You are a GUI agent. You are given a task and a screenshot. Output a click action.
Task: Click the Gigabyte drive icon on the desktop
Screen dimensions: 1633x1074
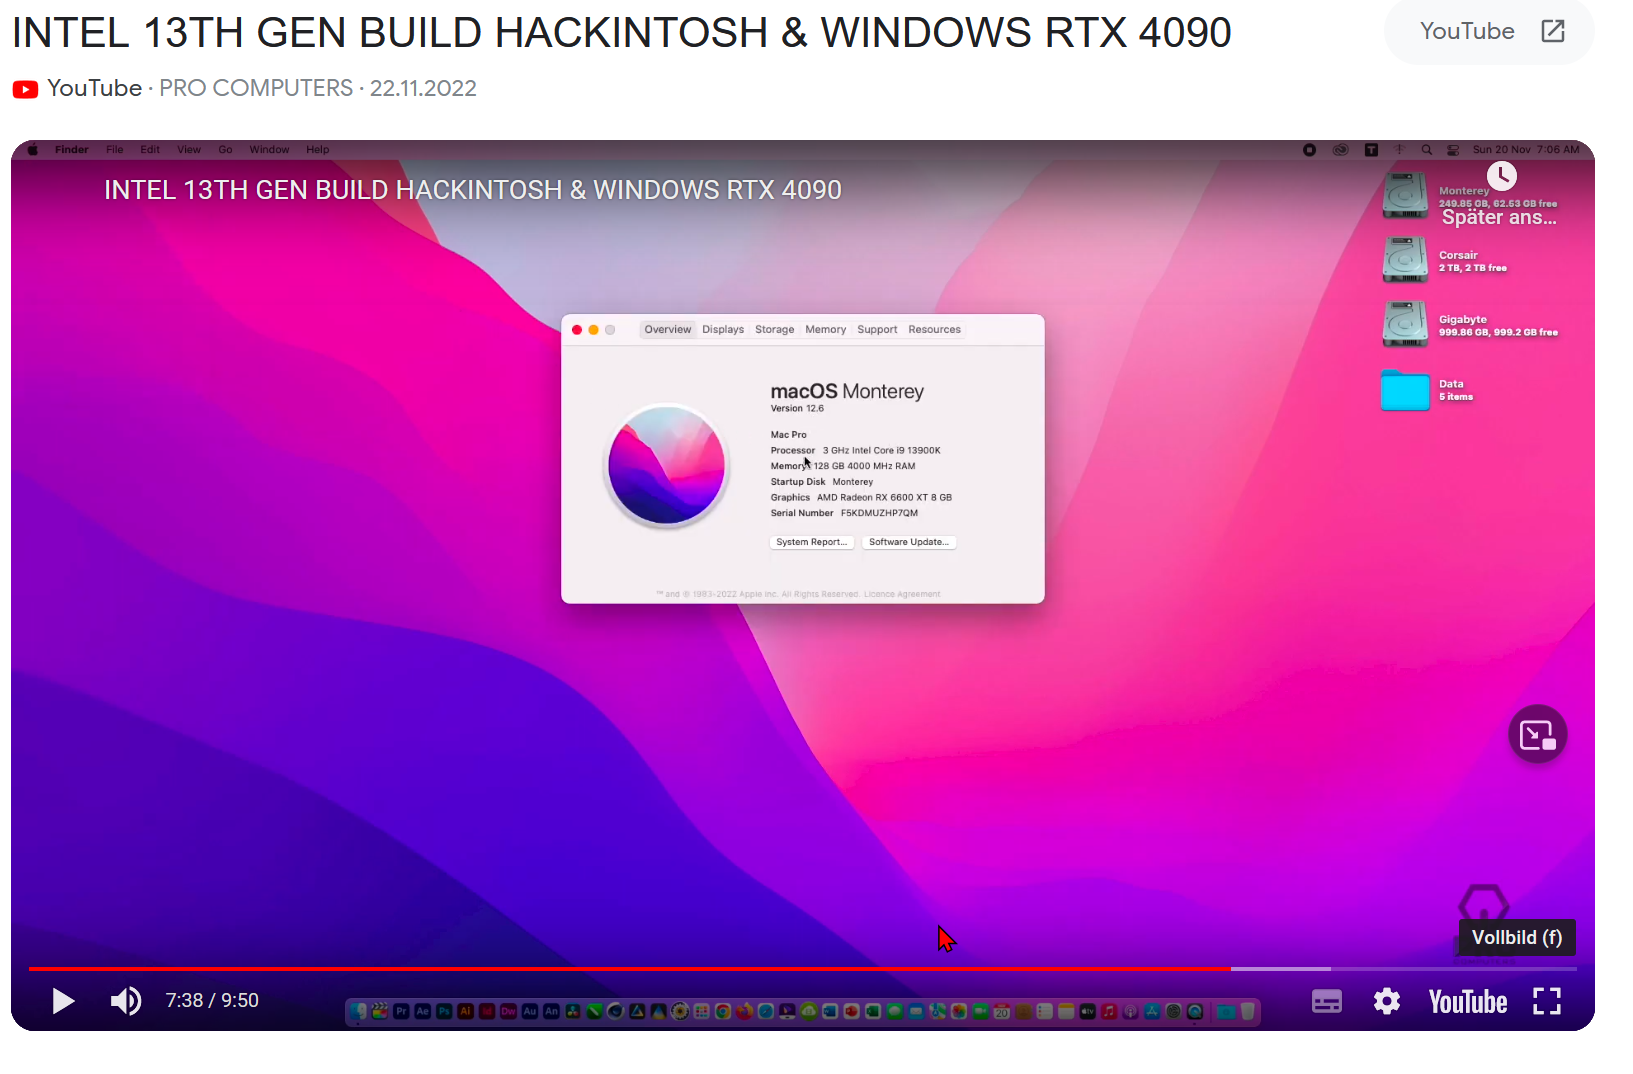click(1405, 324)
